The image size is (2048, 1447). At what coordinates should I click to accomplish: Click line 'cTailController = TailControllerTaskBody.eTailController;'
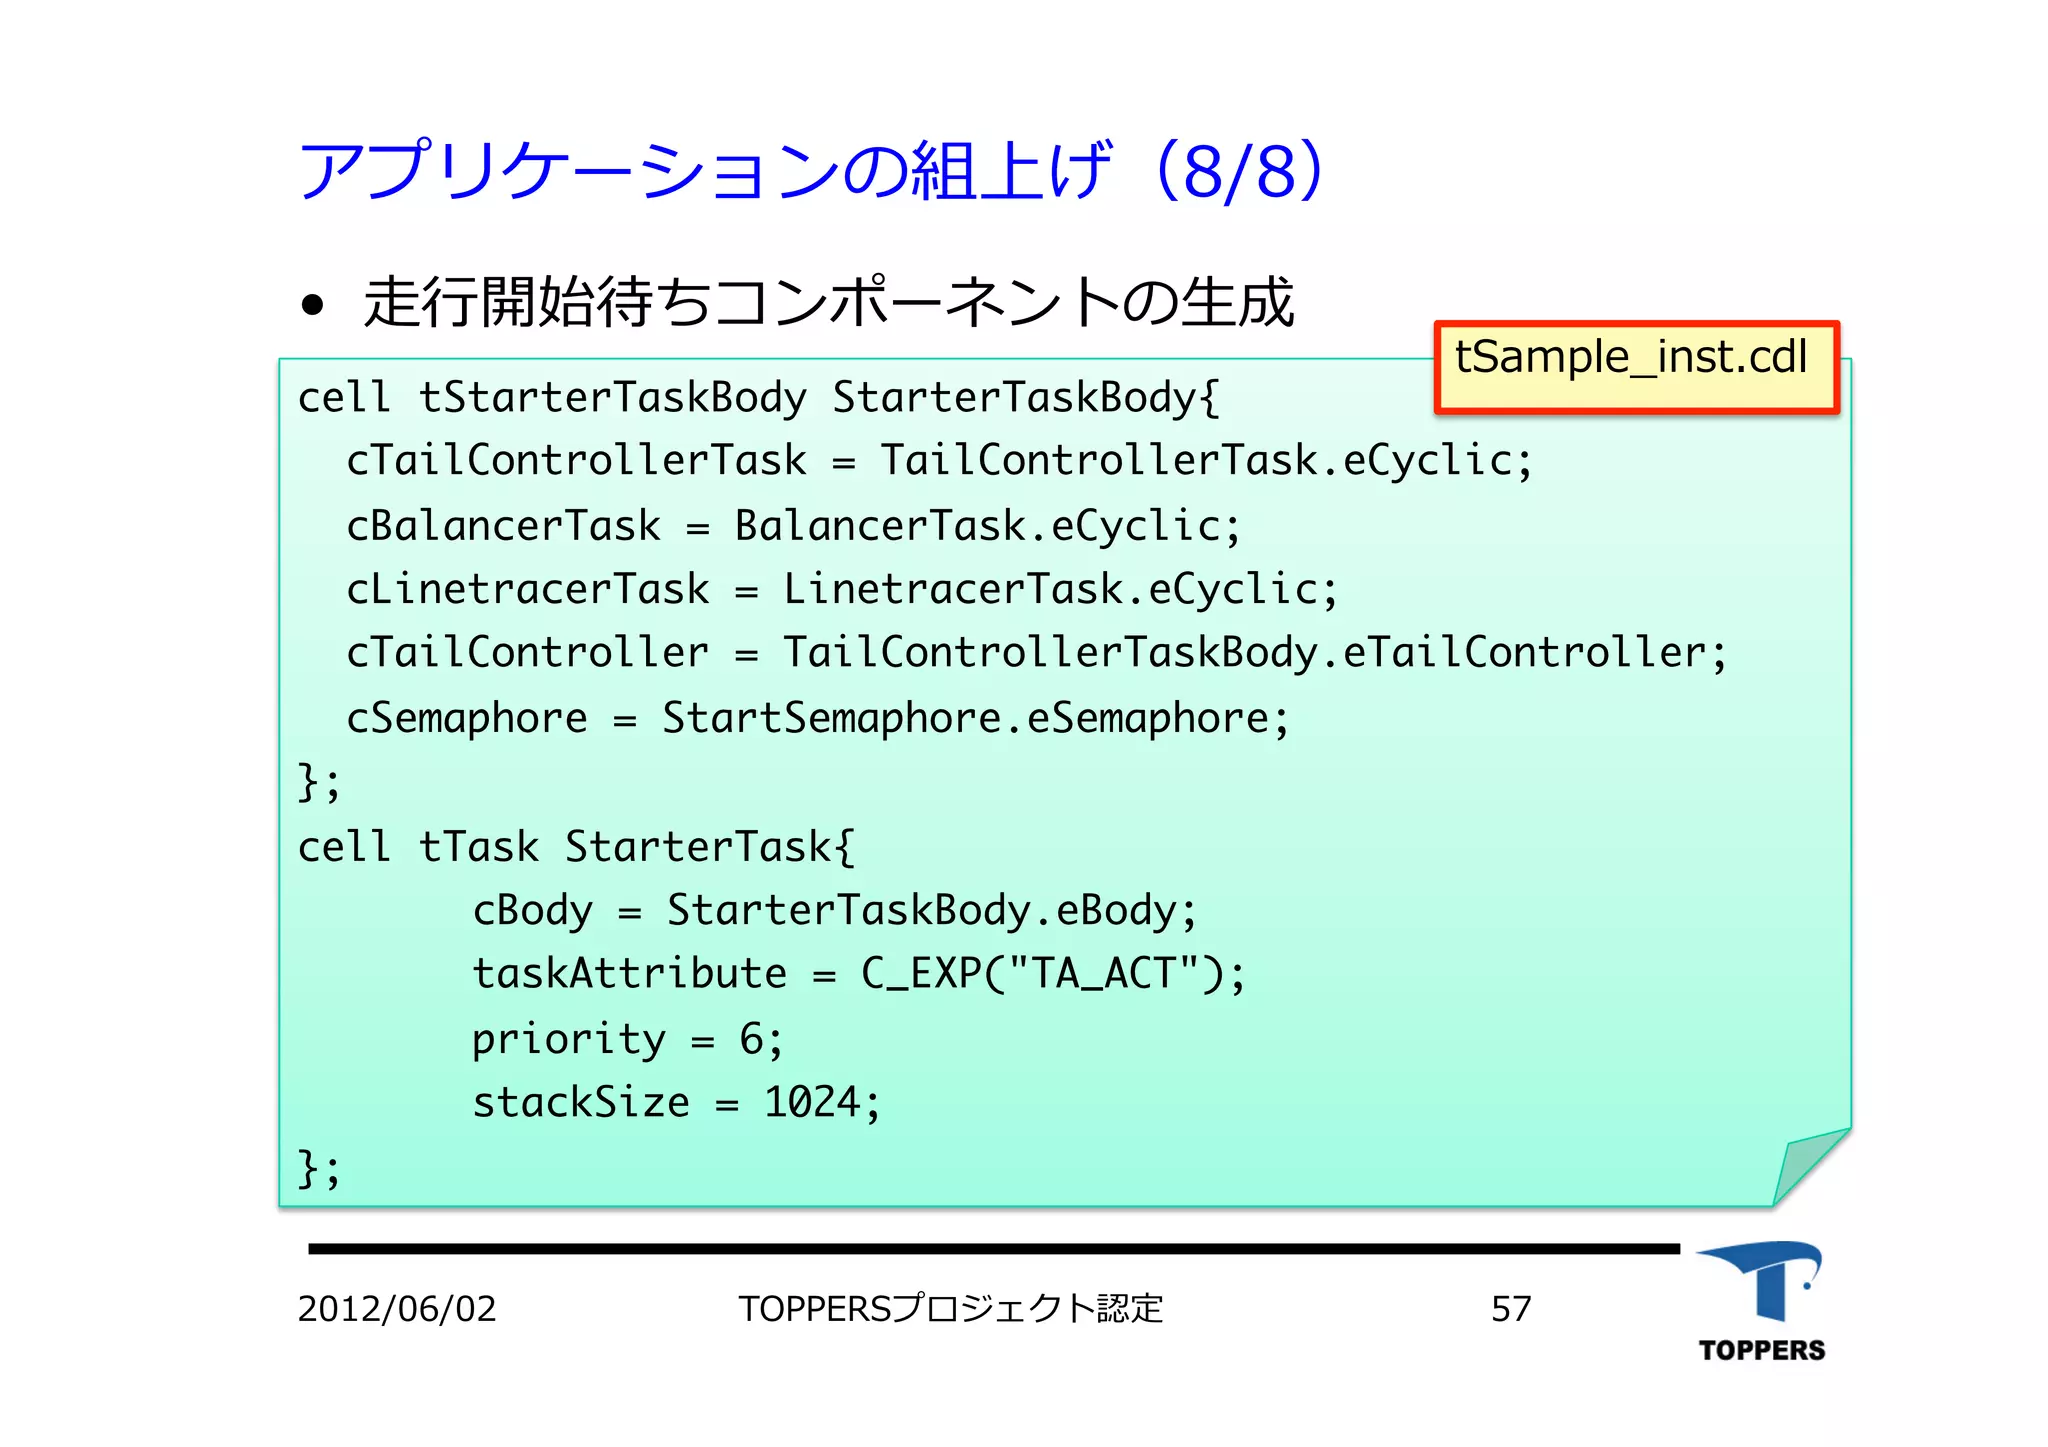click(1036, 653)
